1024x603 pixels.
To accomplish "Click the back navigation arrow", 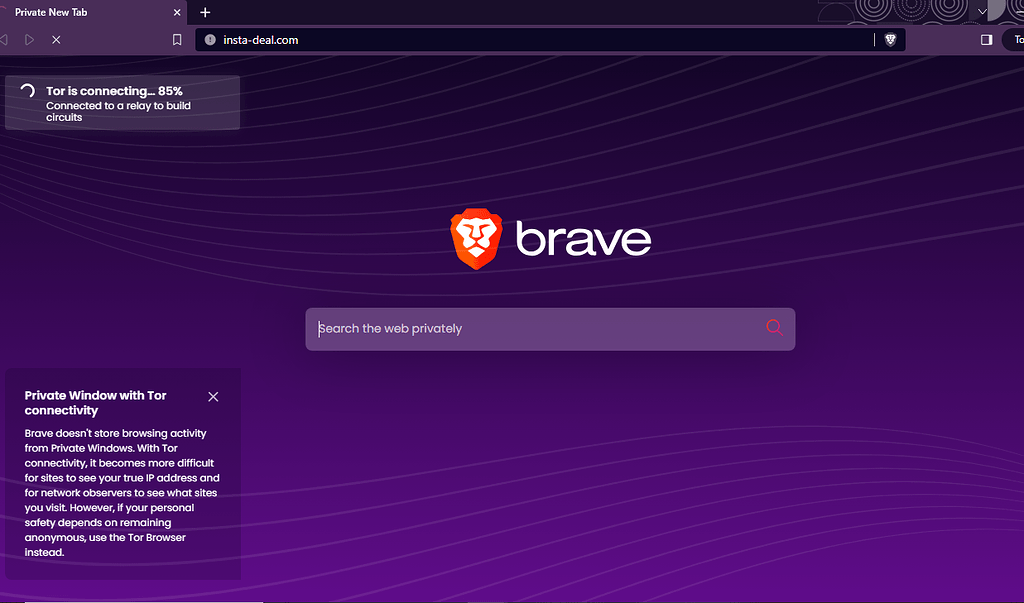I will [x=7, y=39].
